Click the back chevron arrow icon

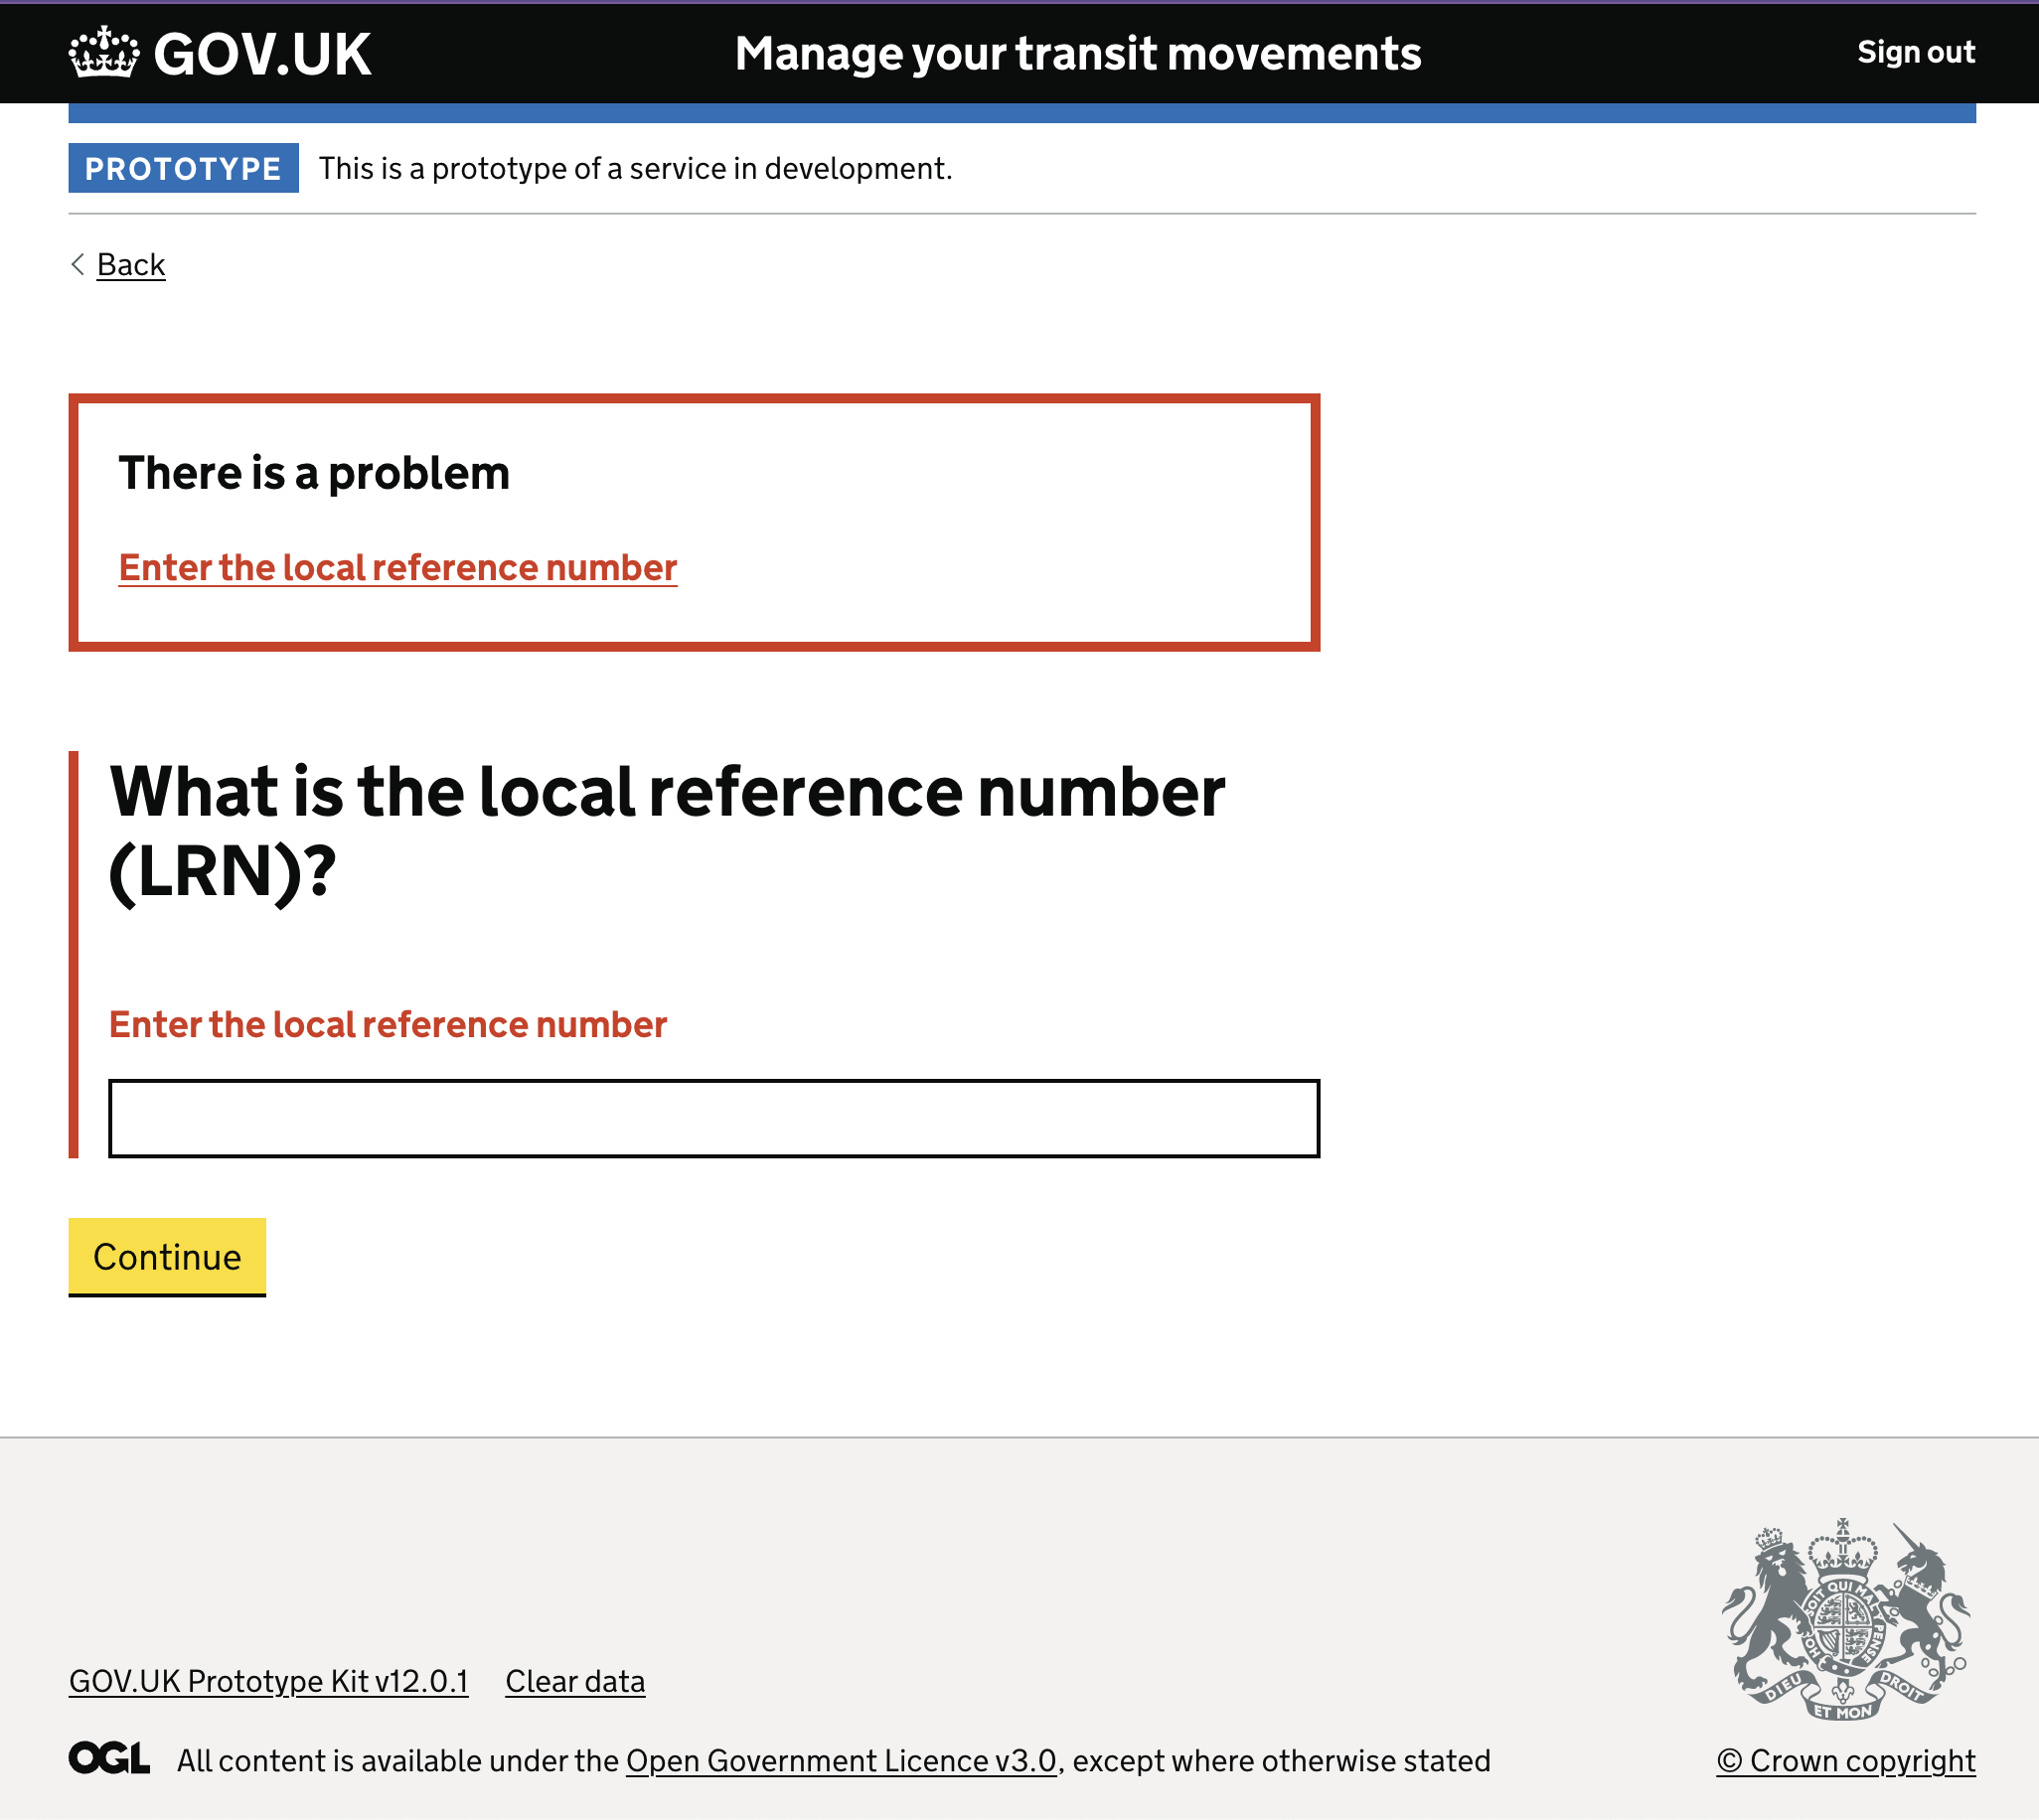(78, 264)
